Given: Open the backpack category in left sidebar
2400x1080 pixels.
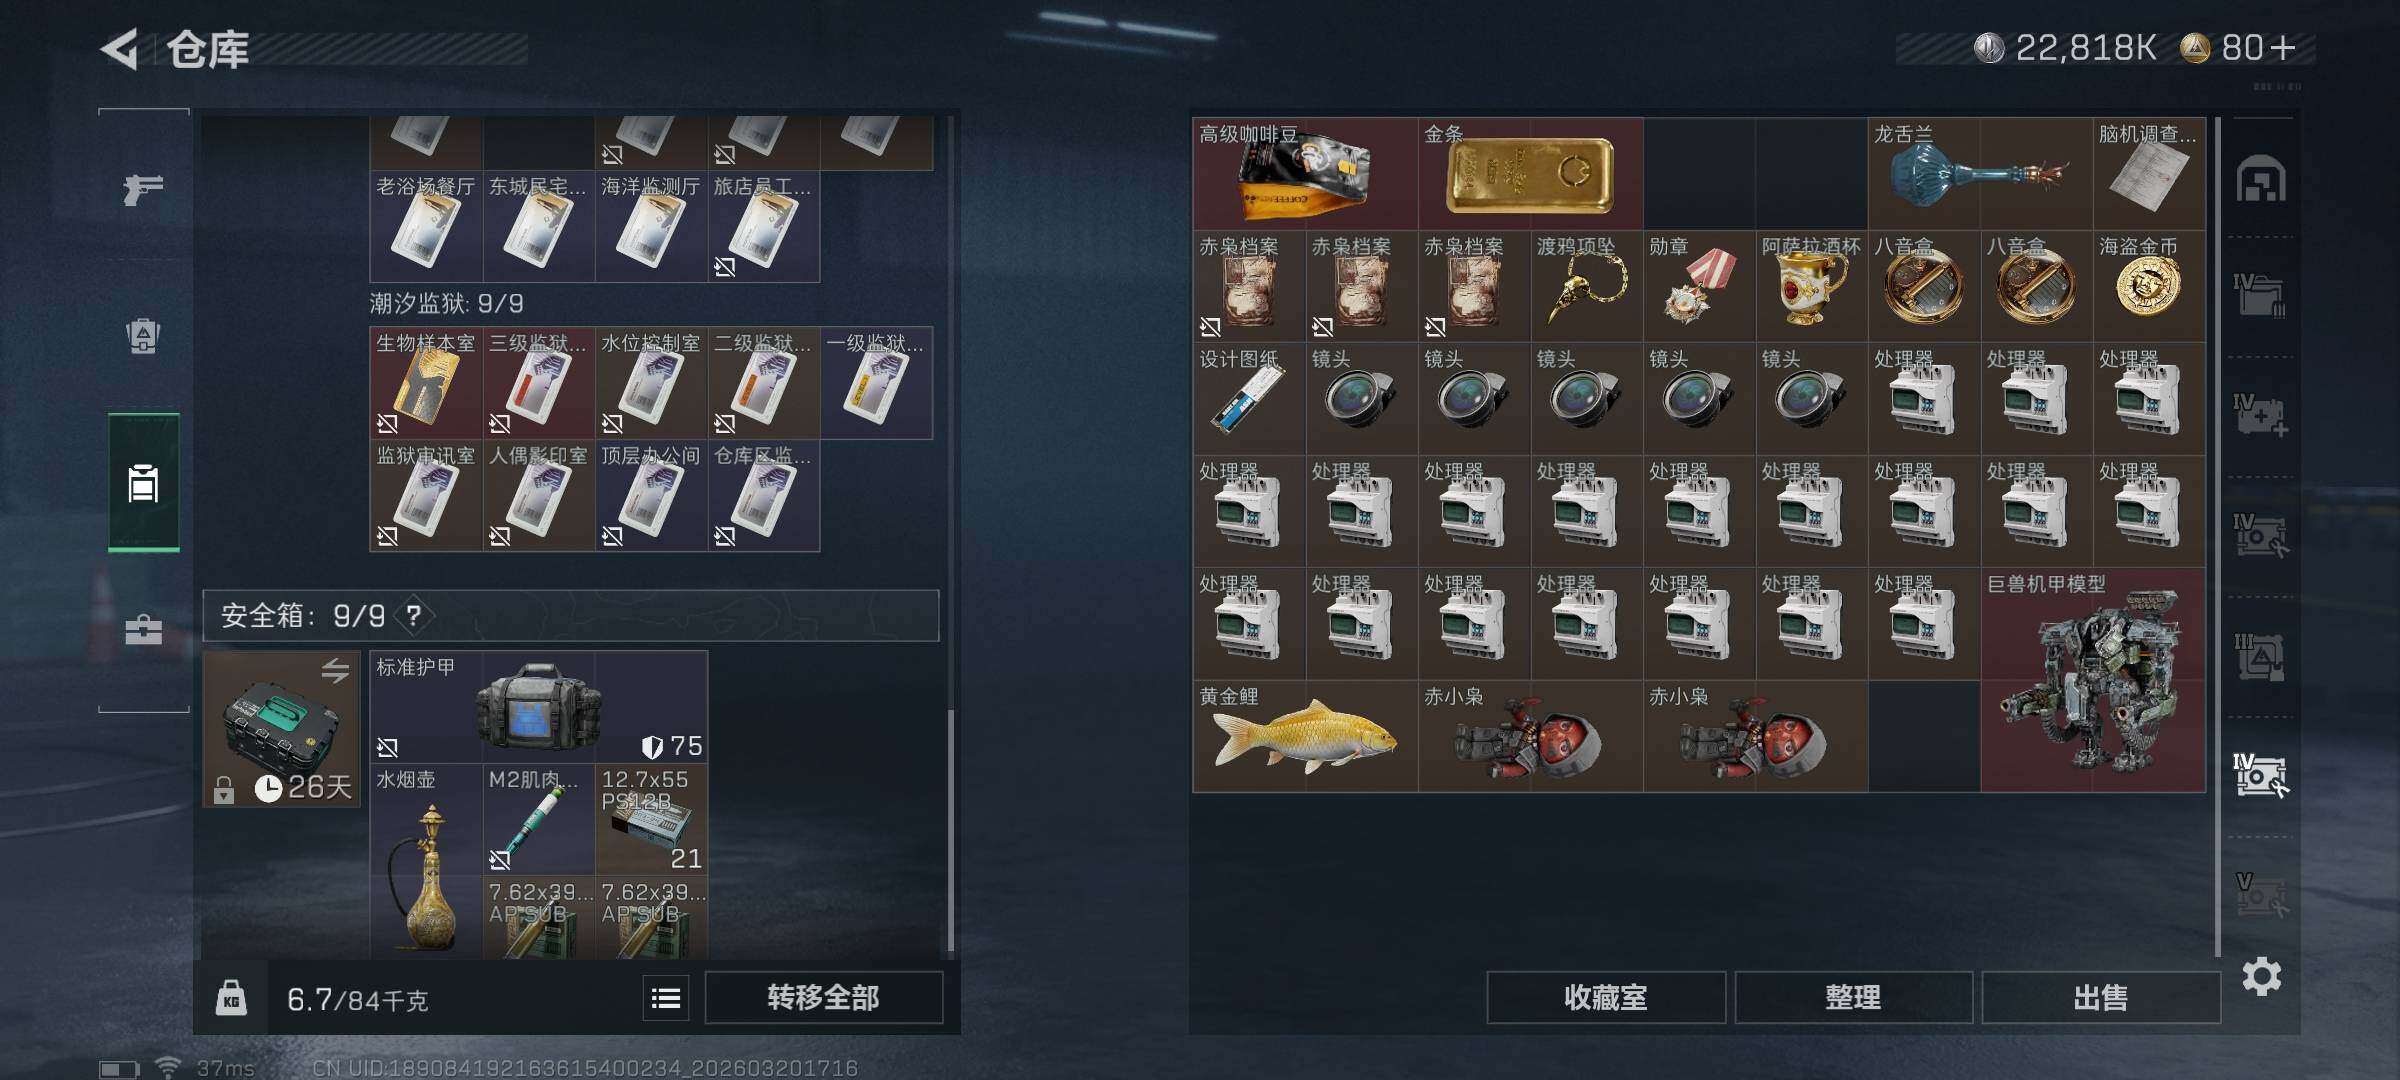Looking at the screenshot, I should tap(143, 336).
